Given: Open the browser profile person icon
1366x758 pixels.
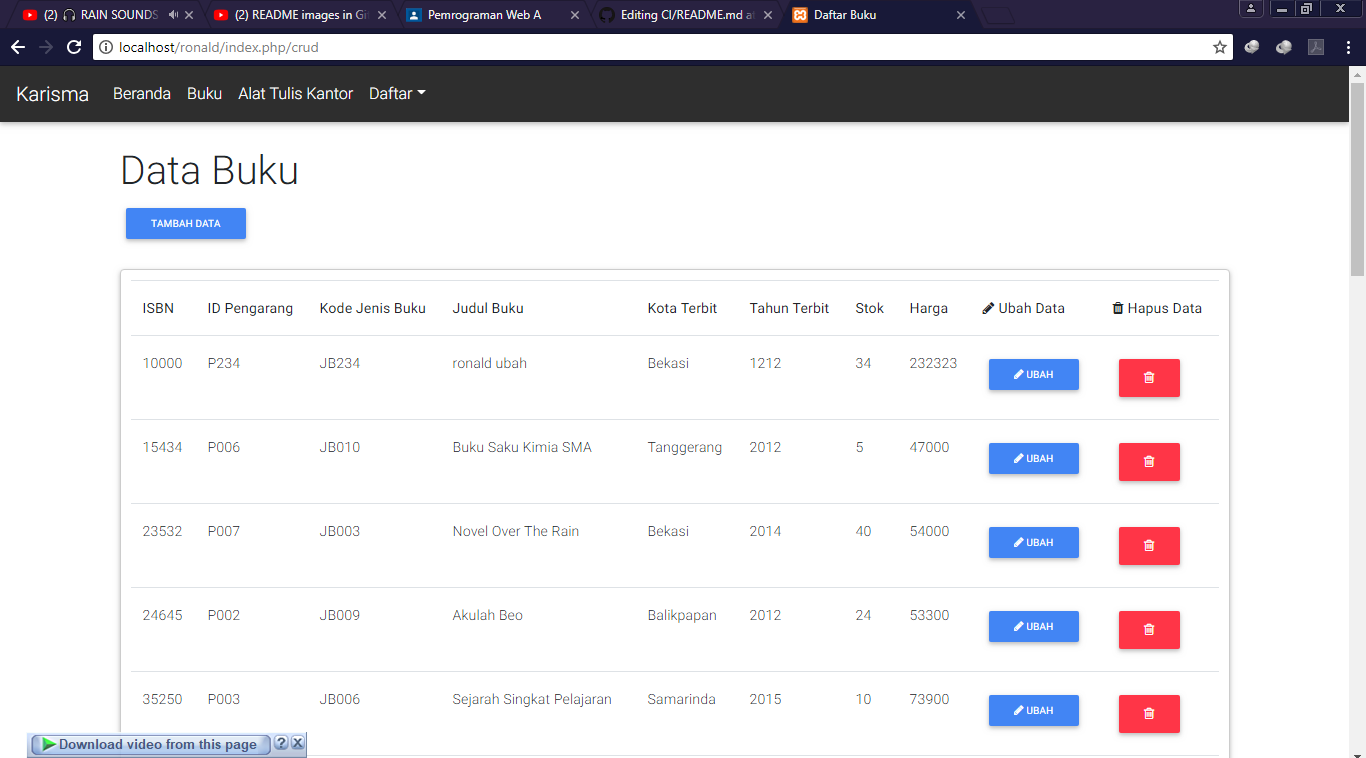Looking at the screenshot, I should coord(1251,9).
